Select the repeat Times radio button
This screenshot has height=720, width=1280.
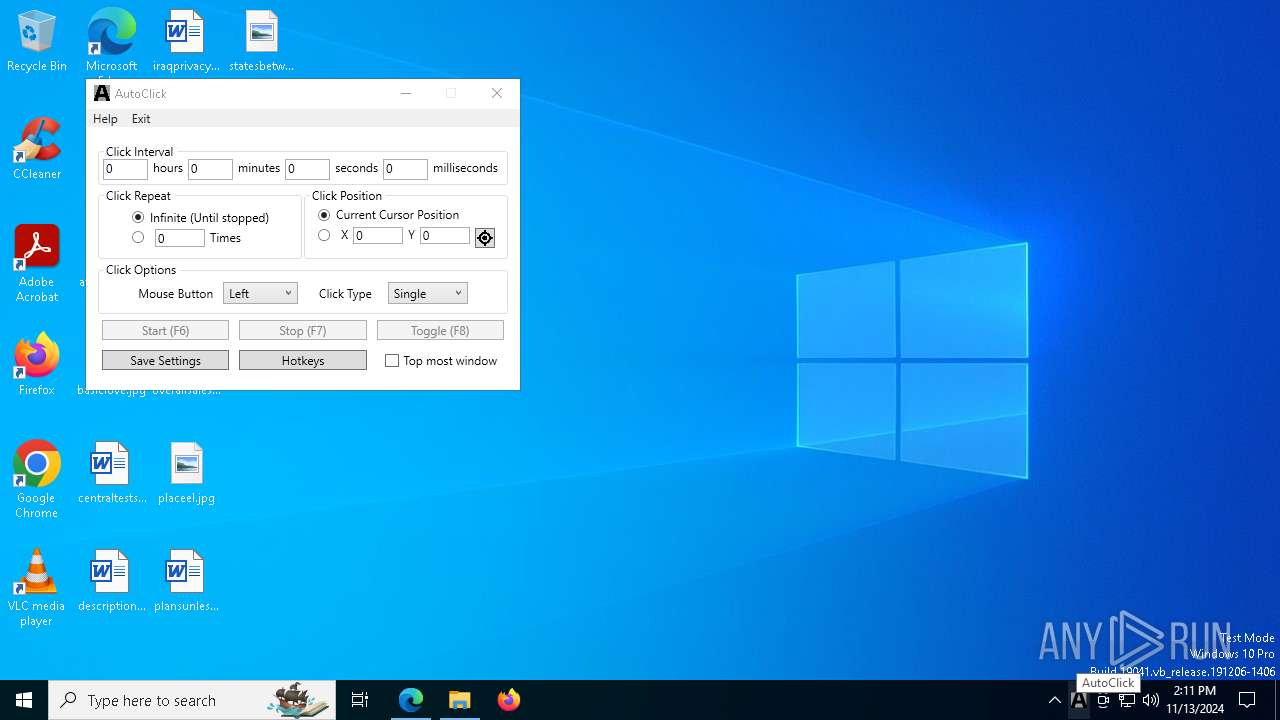pos(138,238)
